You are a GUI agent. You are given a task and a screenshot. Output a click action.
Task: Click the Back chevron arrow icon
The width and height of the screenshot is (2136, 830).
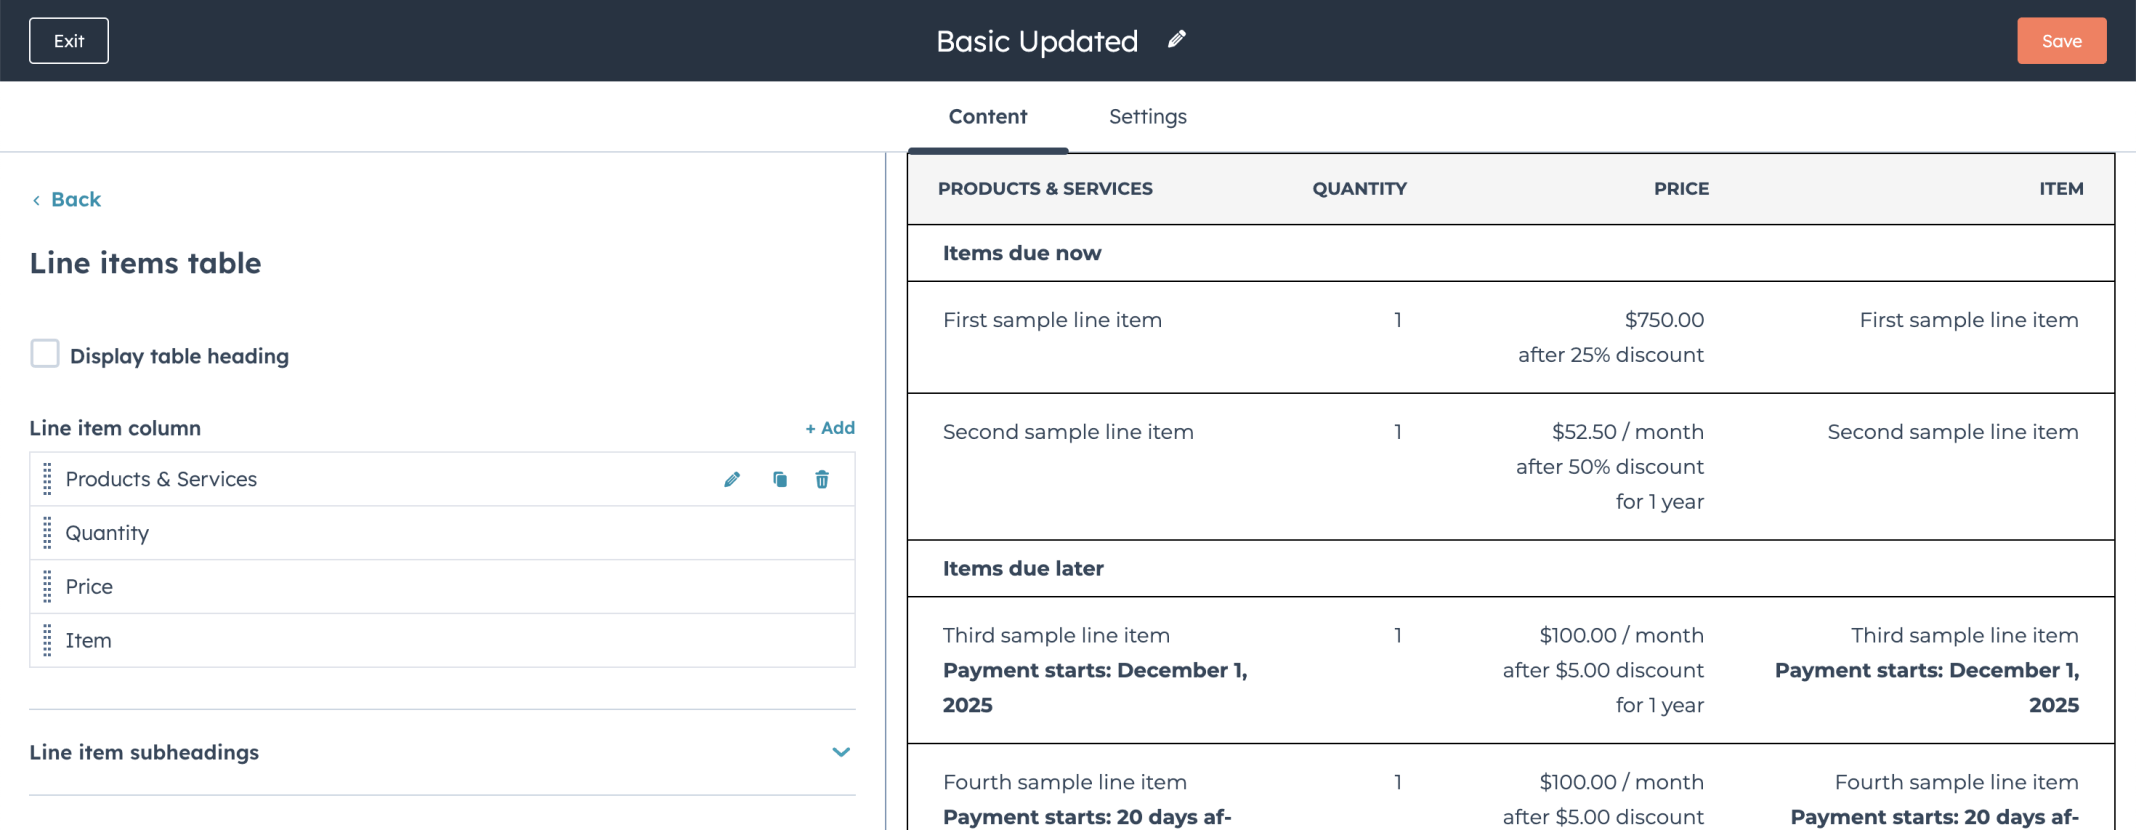(36, 200)
